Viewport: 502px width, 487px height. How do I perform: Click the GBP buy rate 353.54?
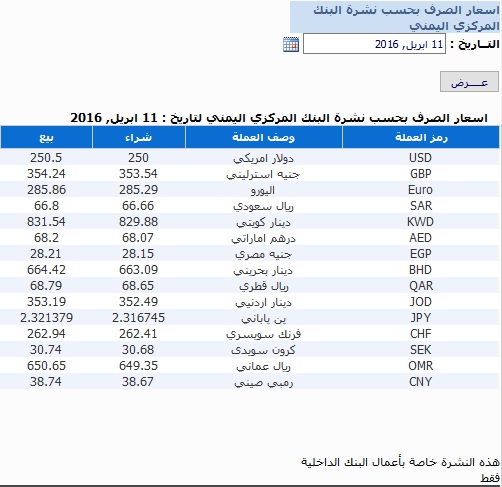[138, 174]
